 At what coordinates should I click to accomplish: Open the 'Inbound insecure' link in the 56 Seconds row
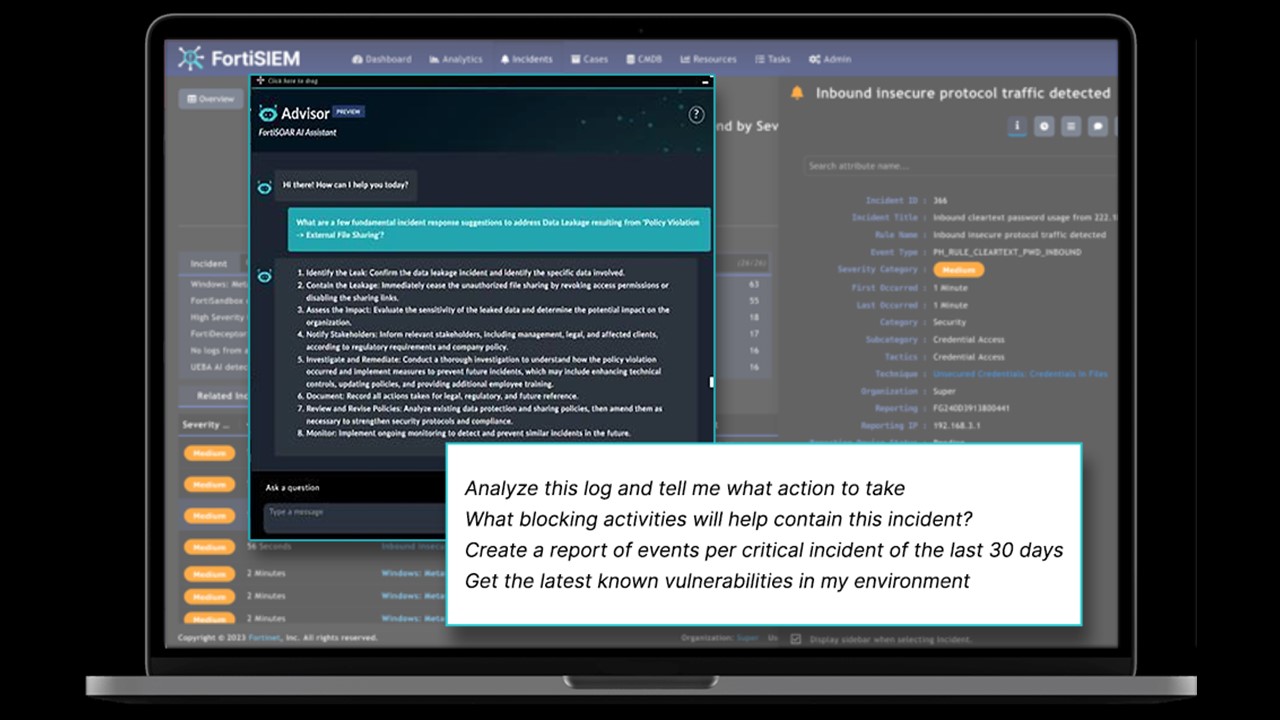point(413,547)
